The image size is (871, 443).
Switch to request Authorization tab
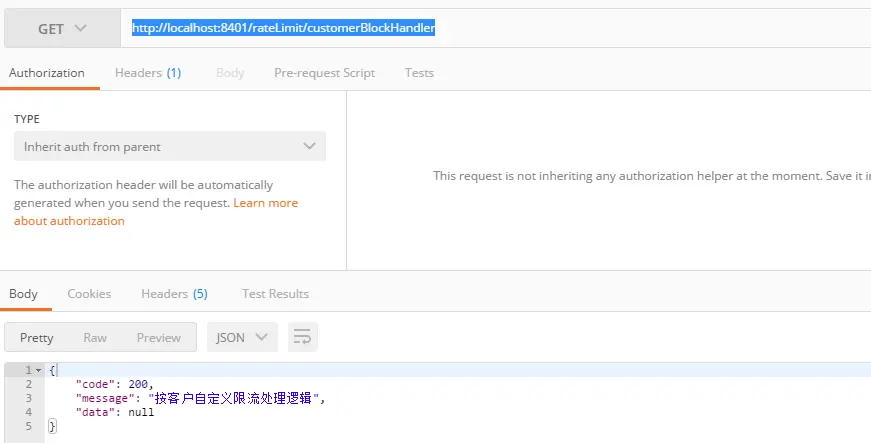47,73
